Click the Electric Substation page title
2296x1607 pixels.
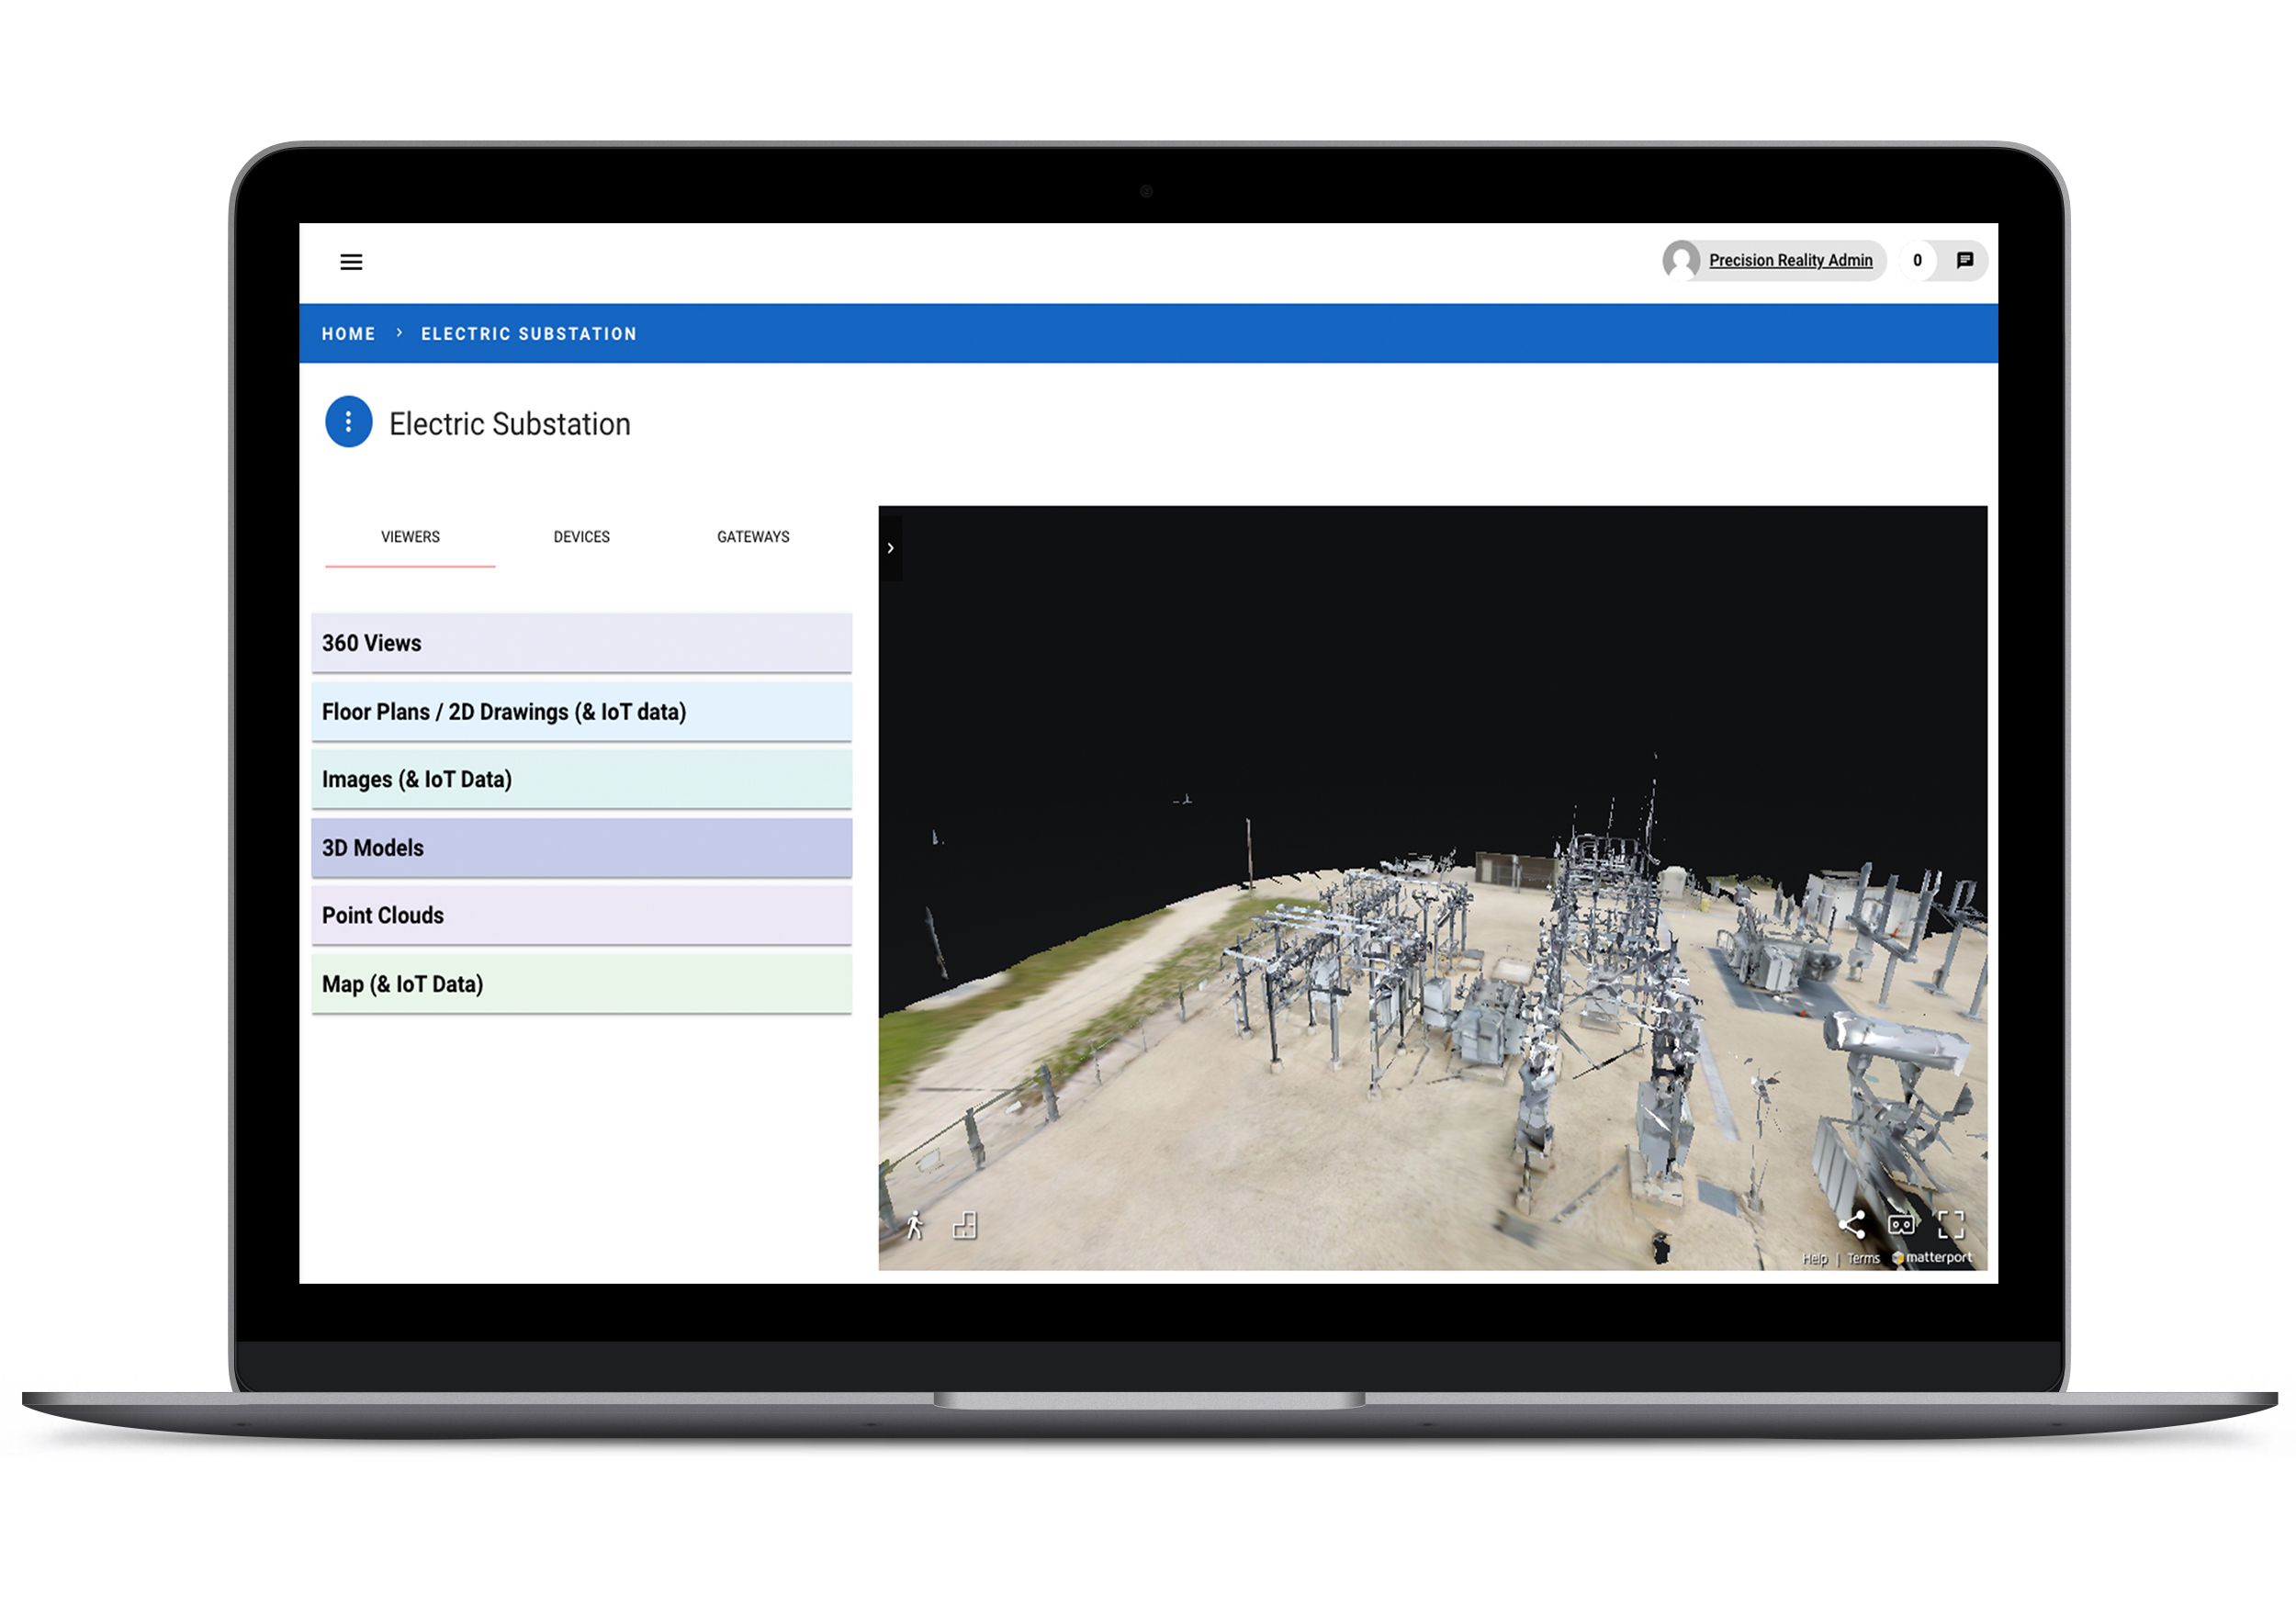509,424
